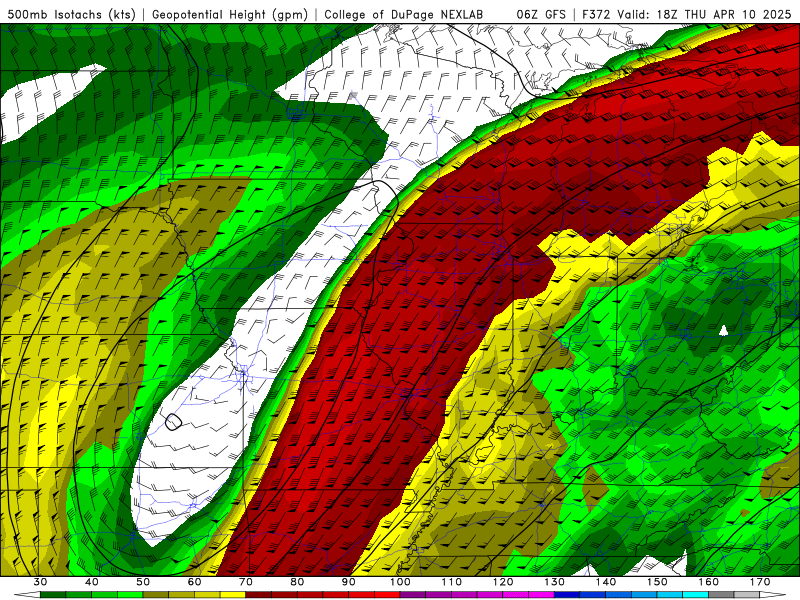This screenshot has height=600, width=800.
Task: Select the dark gray 160-165 kt legend swatch
Action: click(x=721, y=595)
